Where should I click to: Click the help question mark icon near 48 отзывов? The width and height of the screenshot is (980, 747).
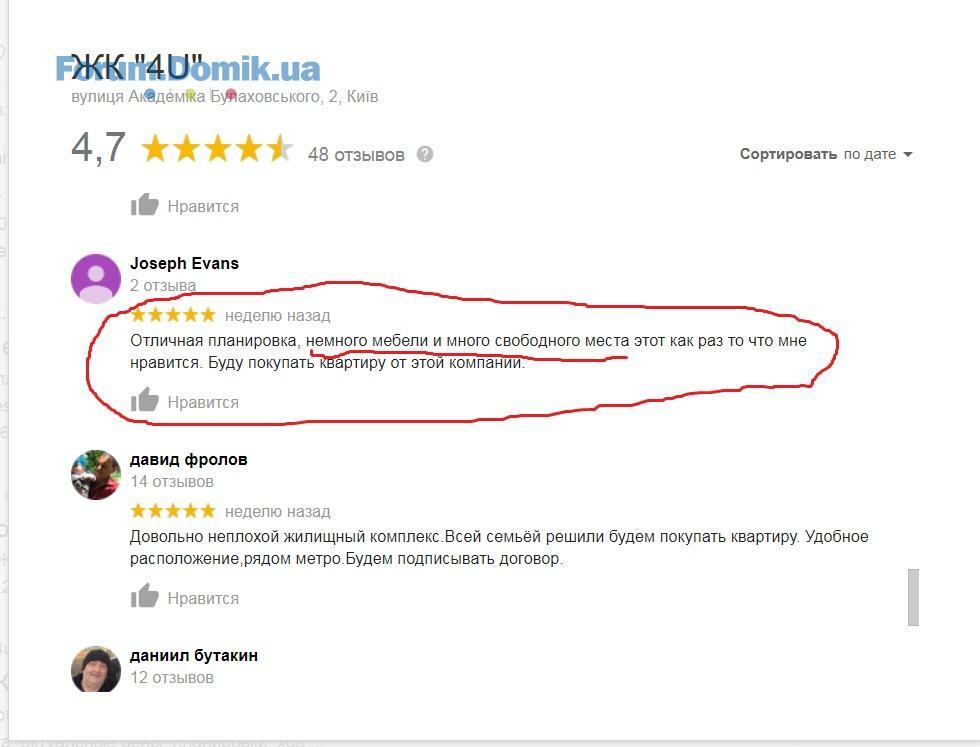(425, 154)
